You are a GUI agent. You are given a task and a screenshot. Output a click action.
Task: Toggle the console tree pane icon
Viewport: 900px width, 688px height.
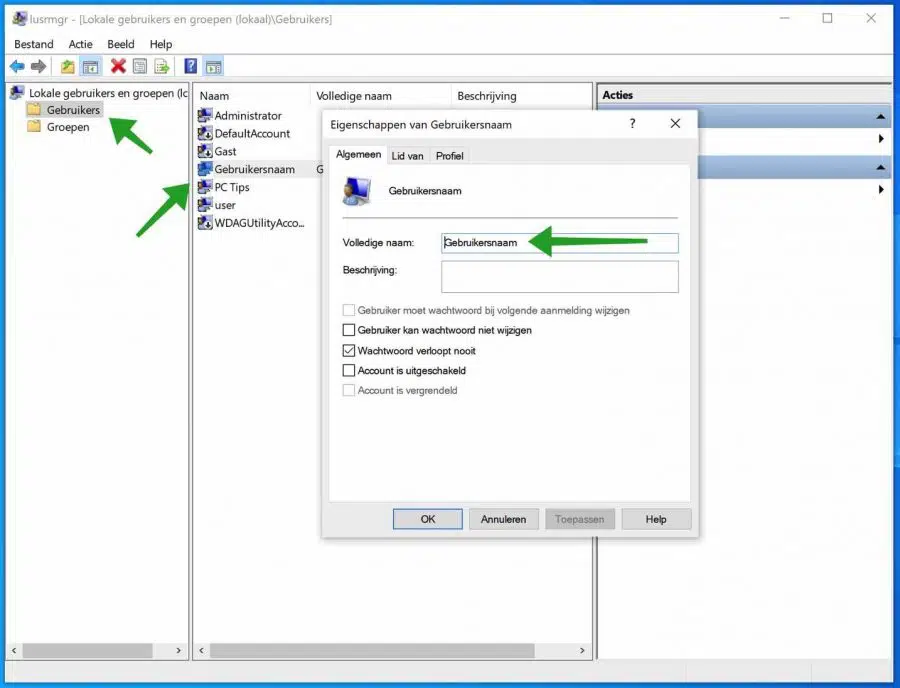click(x=91, y=67)
